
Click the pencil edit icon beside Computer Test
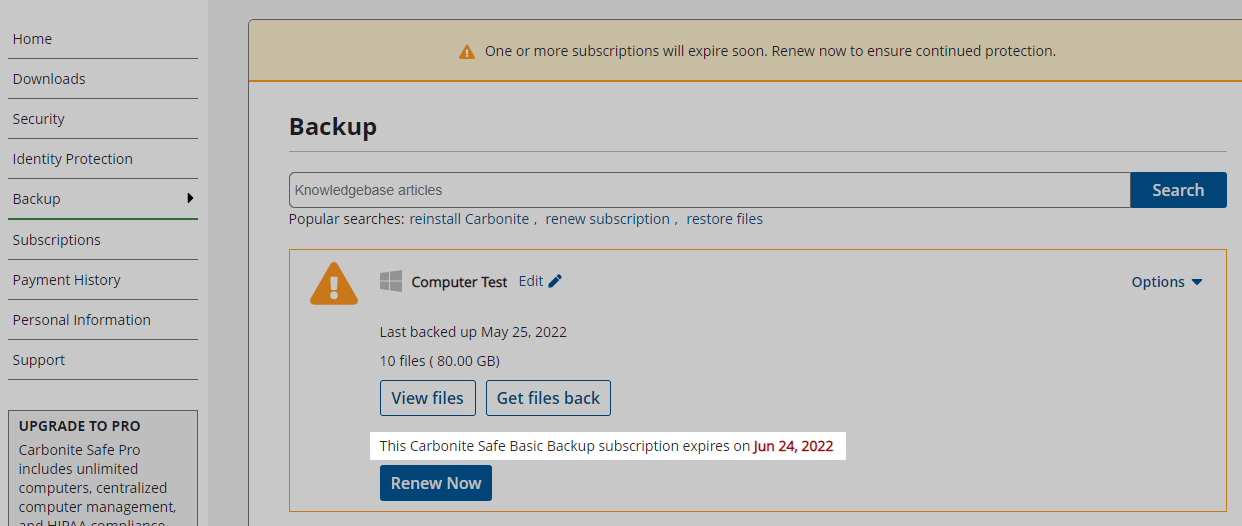[x=555, y=281]
